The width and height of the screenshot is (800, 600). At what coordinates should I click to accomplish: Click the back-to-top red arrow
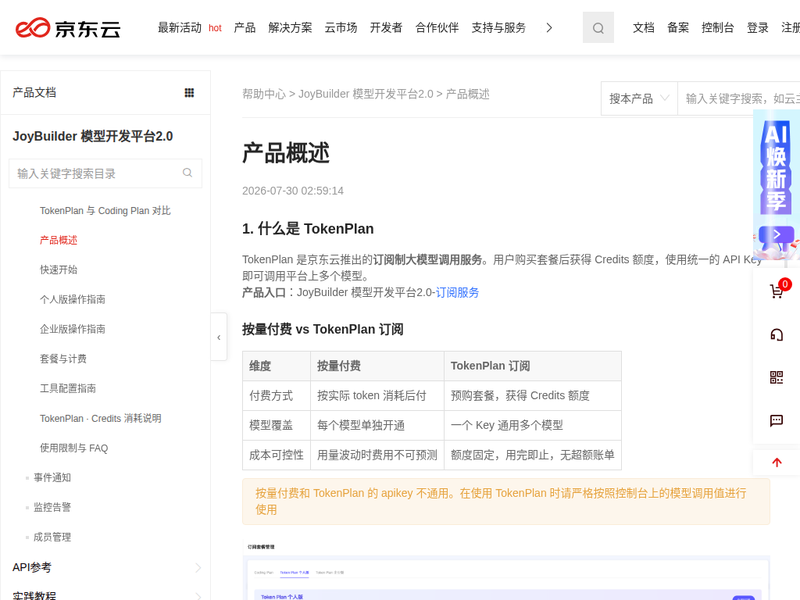tap(777, 462)
